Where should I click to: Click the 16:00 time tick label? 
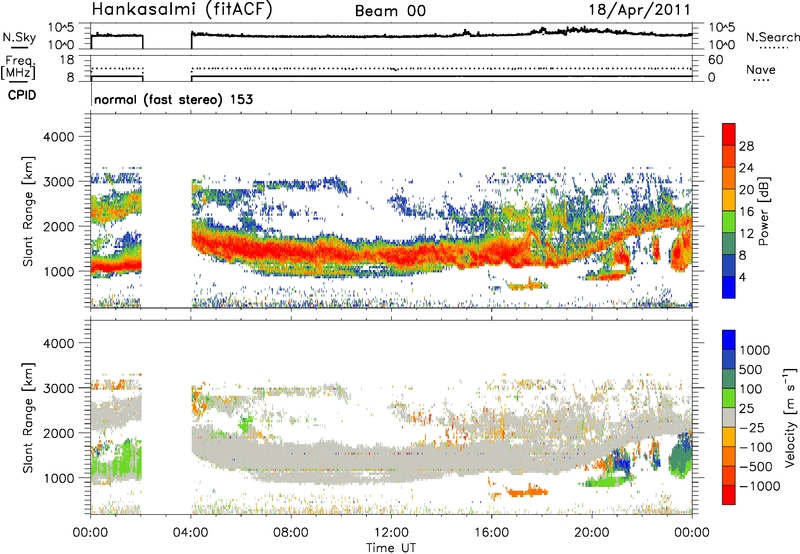pos(491,533)
